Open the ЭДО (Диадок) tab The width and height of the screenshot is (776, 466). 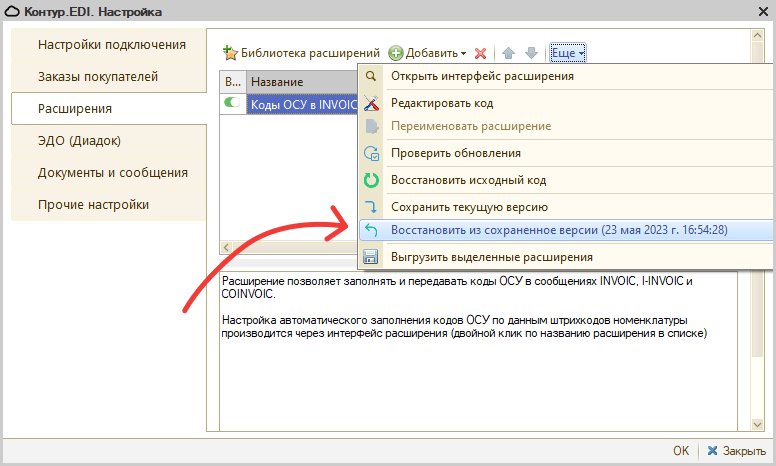point(109,140)
